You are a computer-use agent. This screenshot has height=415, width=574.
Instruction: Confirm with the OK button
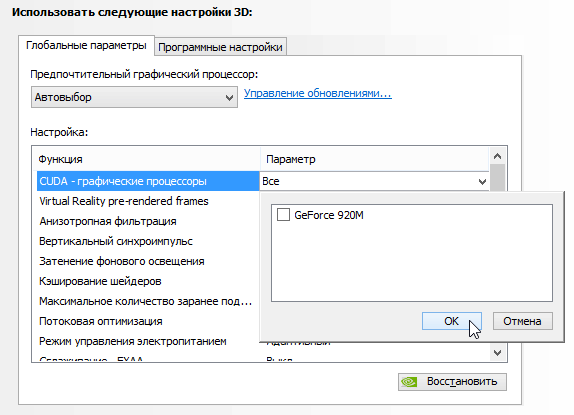[451, 321]
